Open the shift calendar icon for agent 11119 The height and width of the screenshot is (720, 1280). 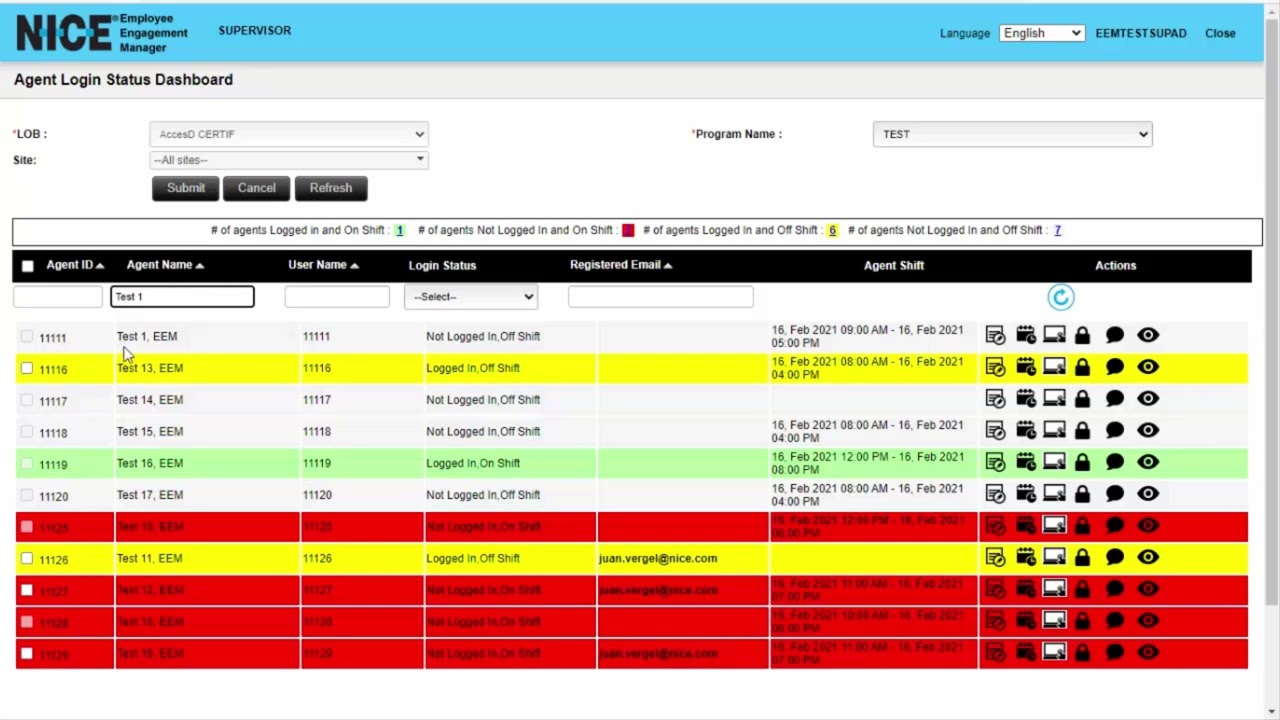click(1026, 463)
